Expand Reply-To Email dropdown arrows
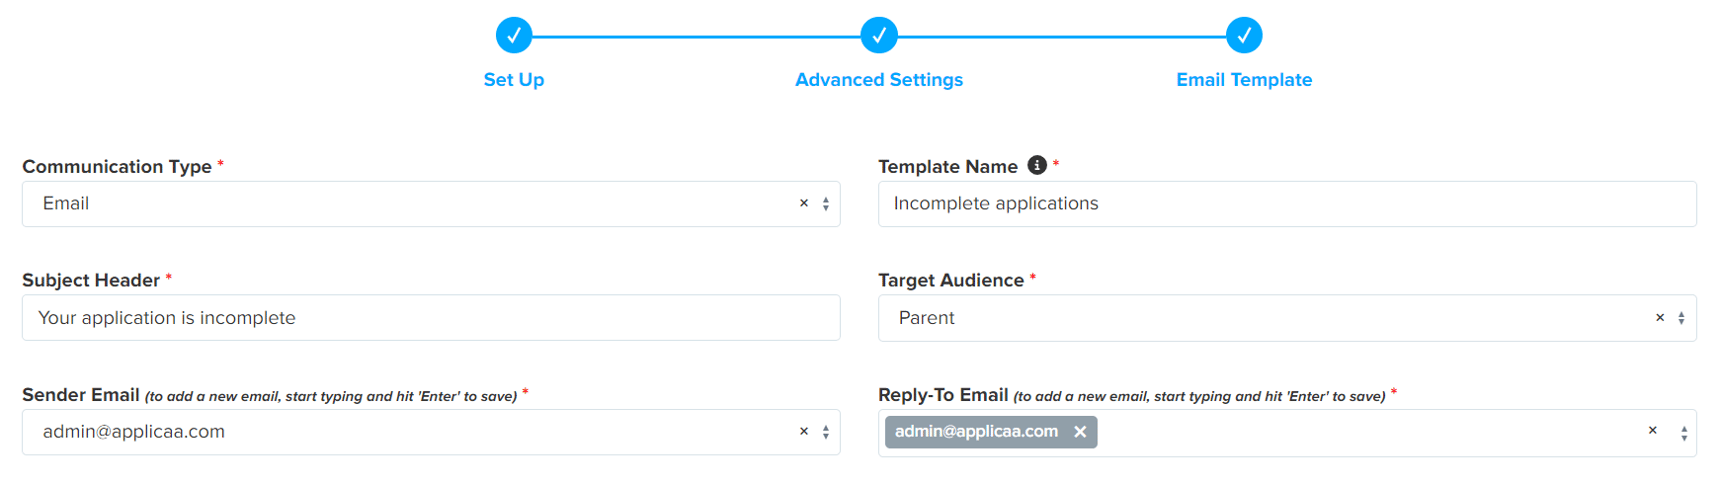 (x=1683, y=433)
